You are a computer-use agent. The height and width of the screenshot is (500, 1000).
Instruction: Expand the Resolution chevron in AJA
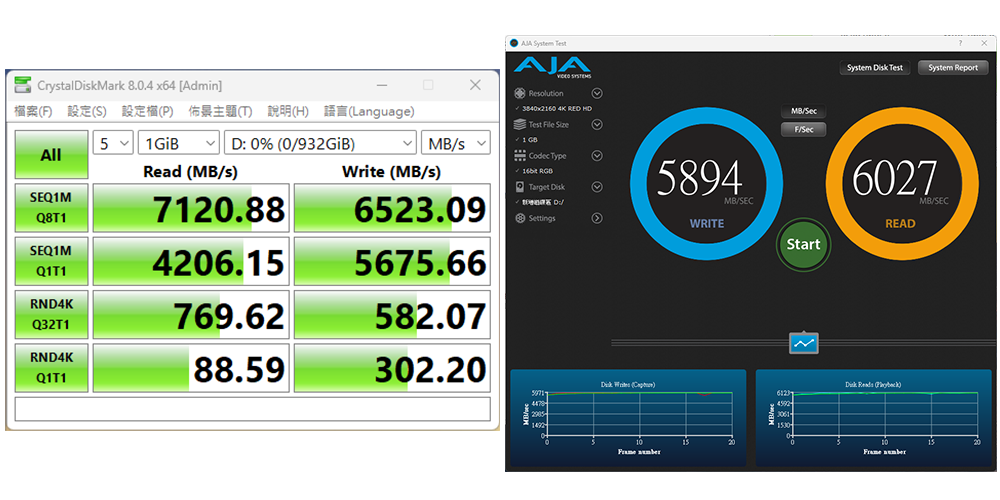pyautogui.click(x=597, y=94)
